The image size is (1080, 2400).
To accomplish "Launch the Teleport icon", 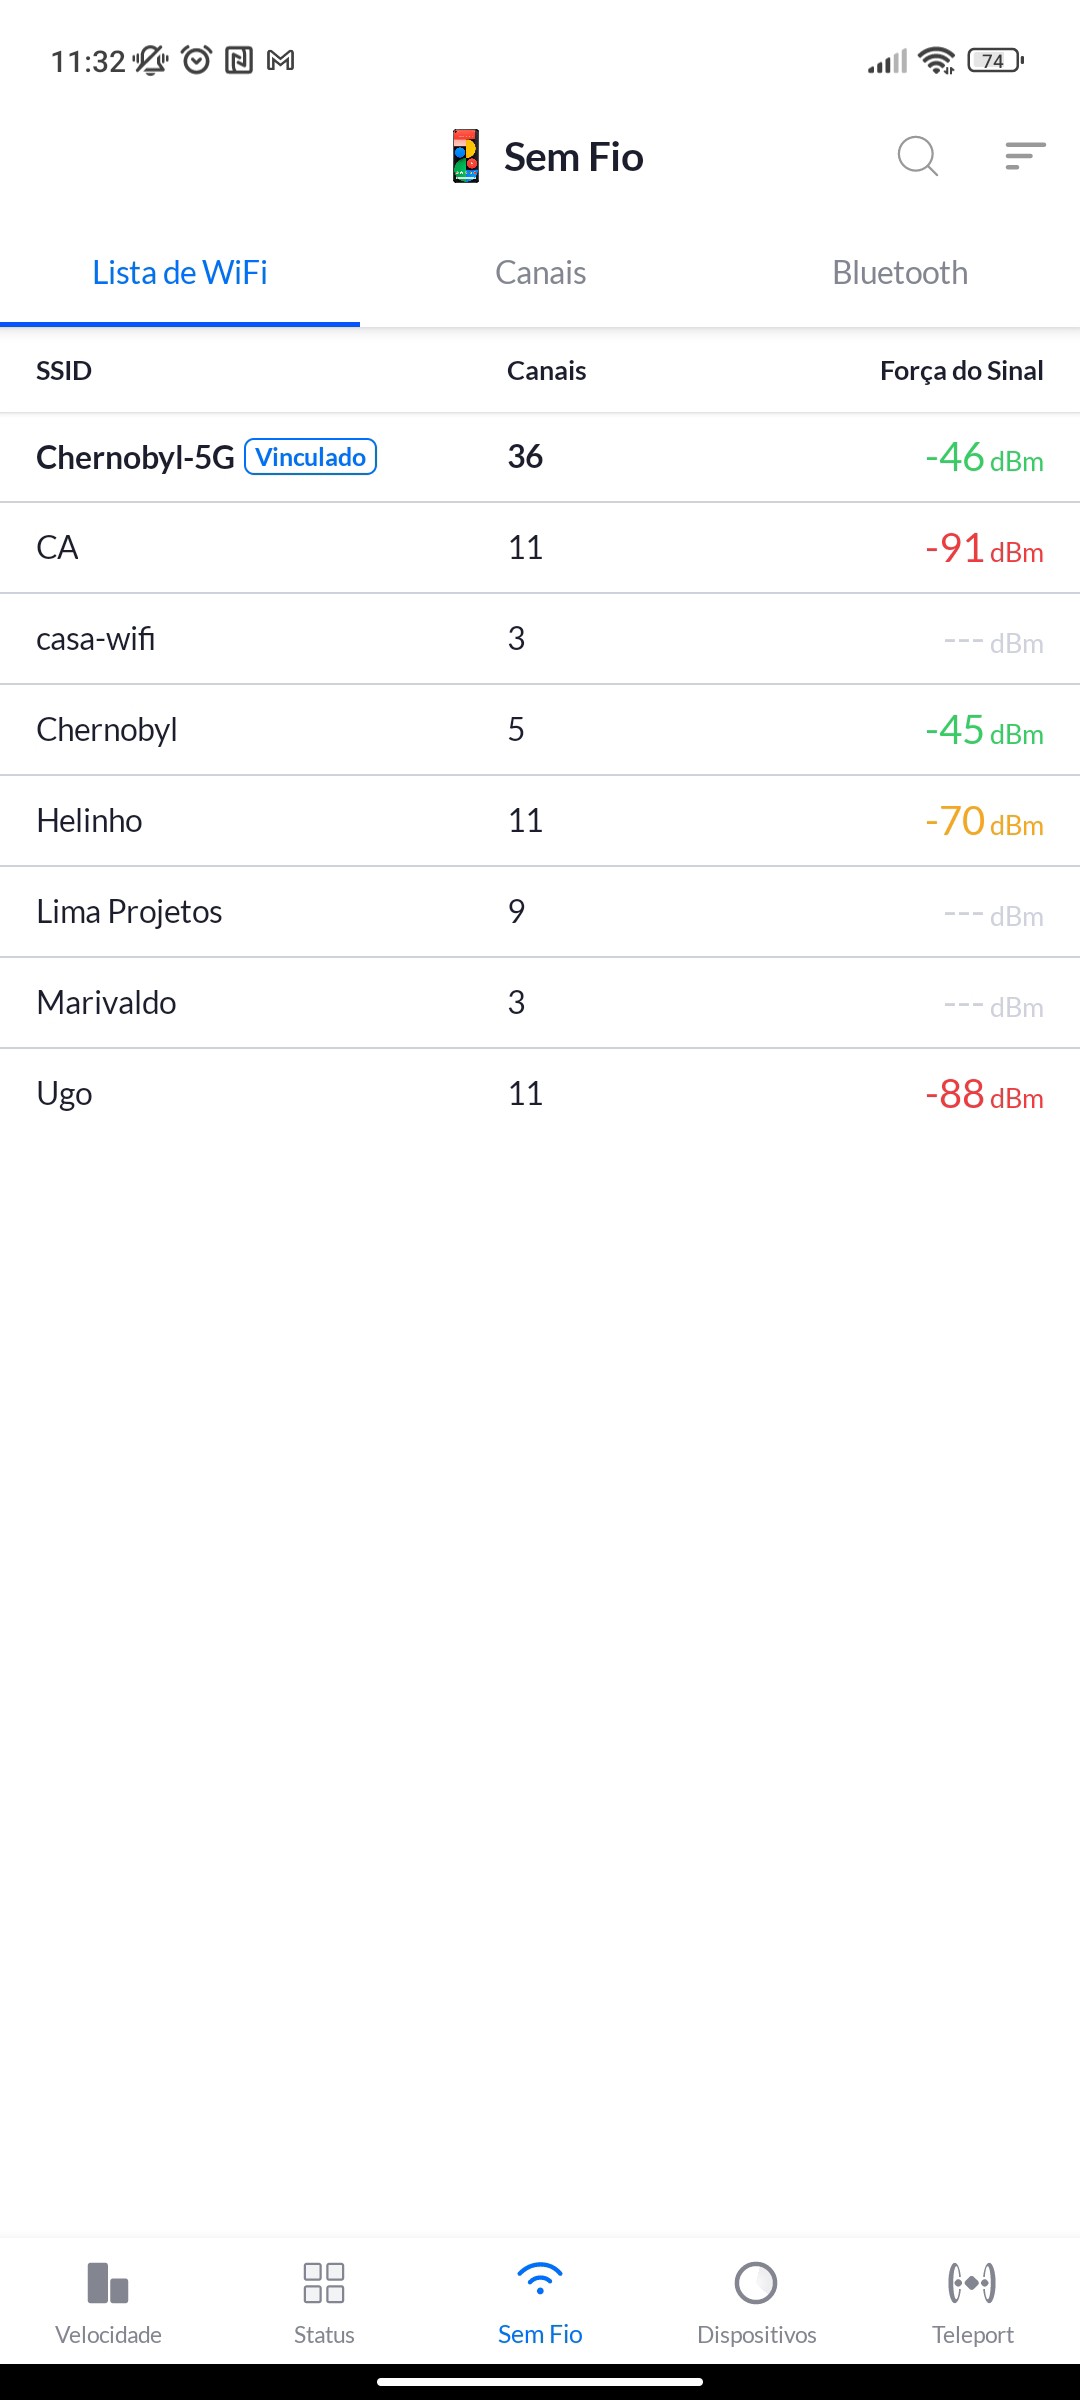I will click(972, 2283).
